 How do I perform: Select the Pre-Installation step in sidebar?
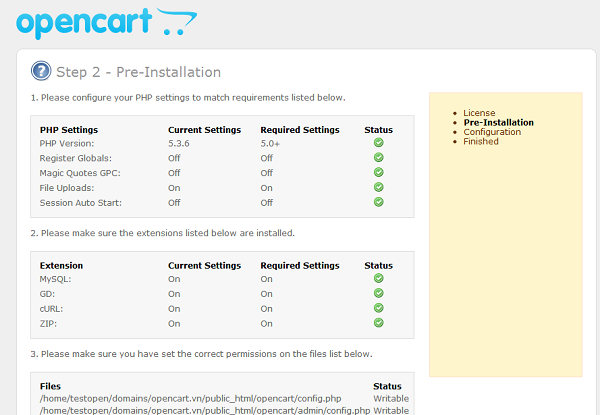coord(498,123)
